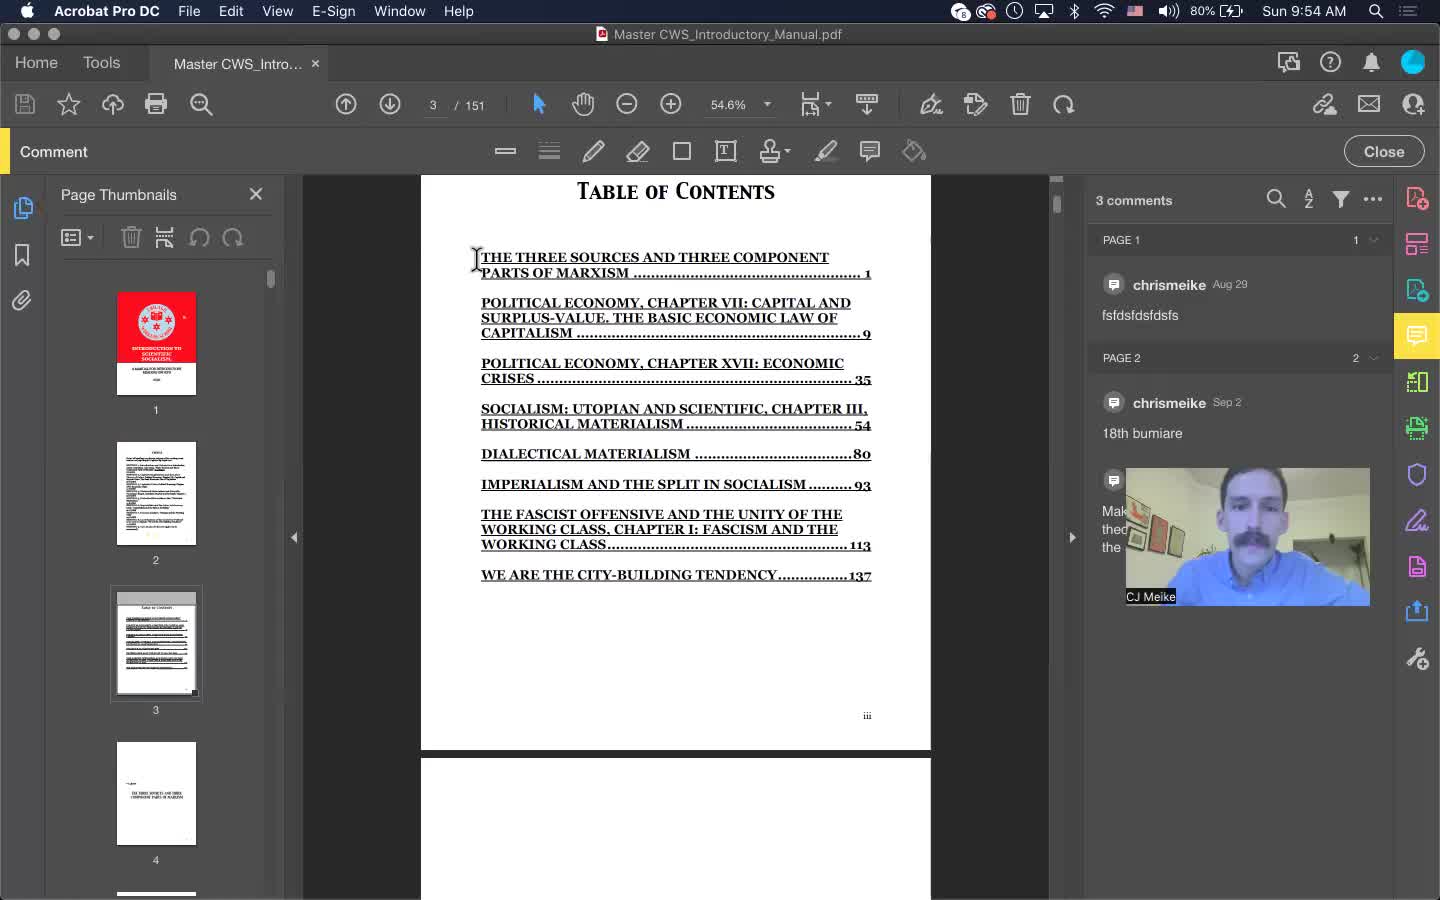Pick the Pencil drawing tool
The width and height of the screenshot is (1440, 900).
(x=593, y=151)
